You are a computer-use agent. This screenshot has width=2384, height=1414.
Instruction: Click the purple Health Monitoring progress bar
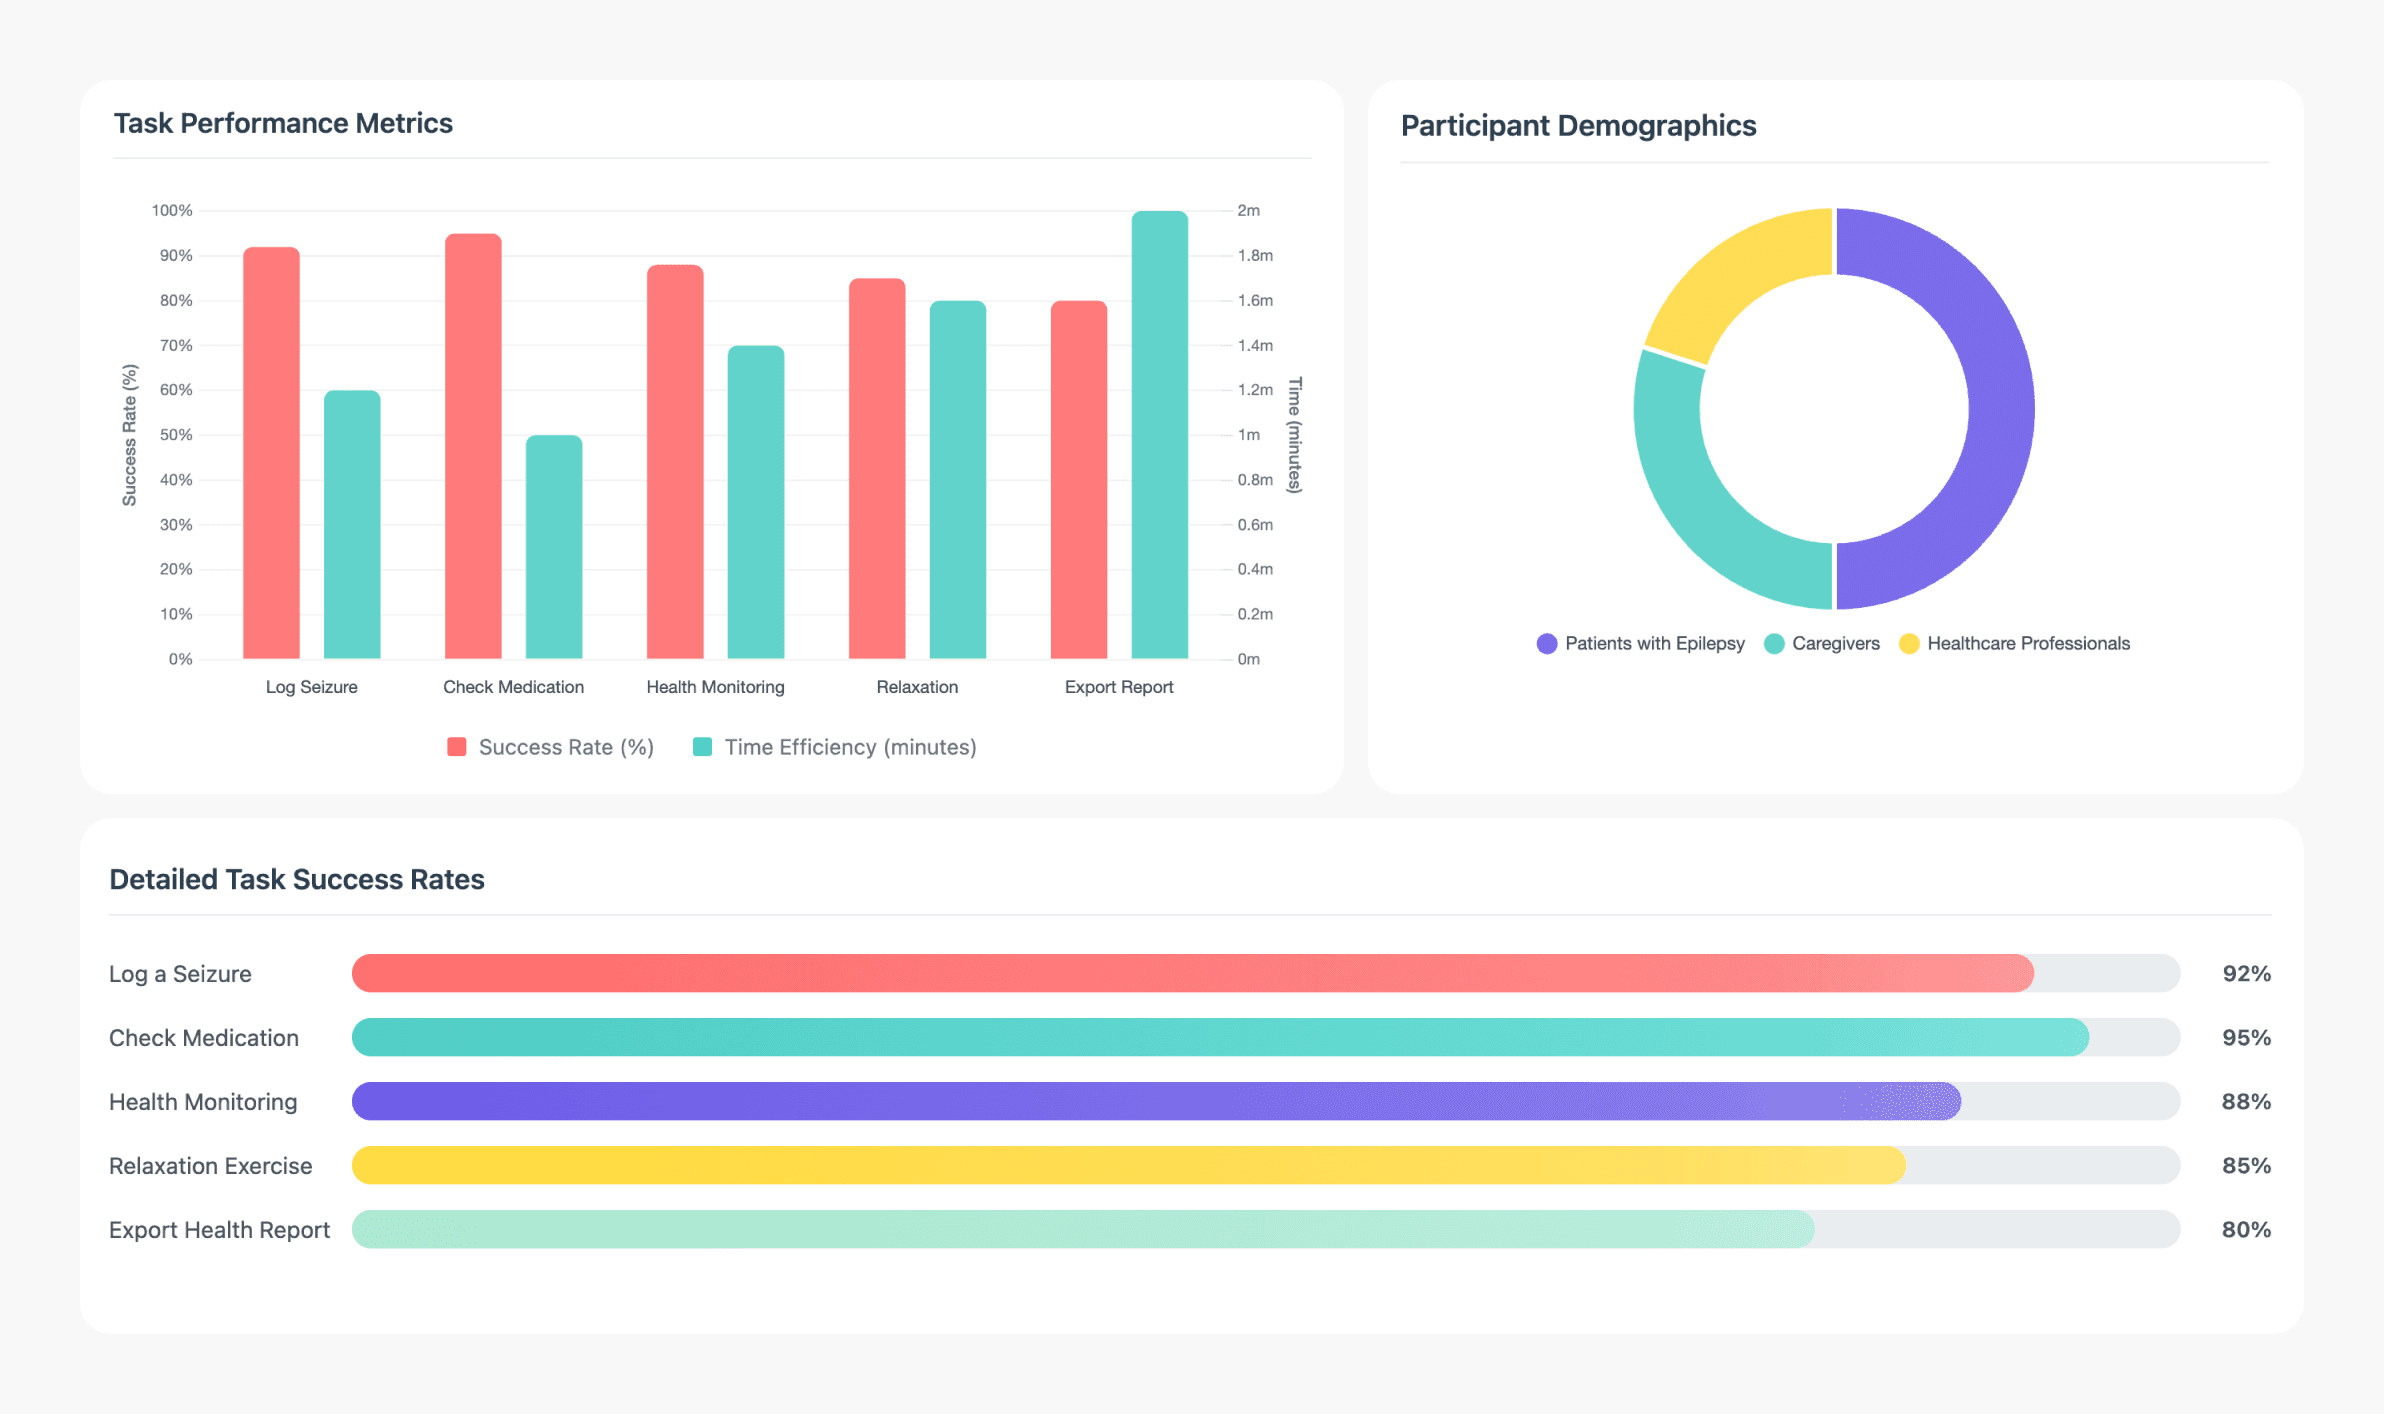click(1155, 1101)
